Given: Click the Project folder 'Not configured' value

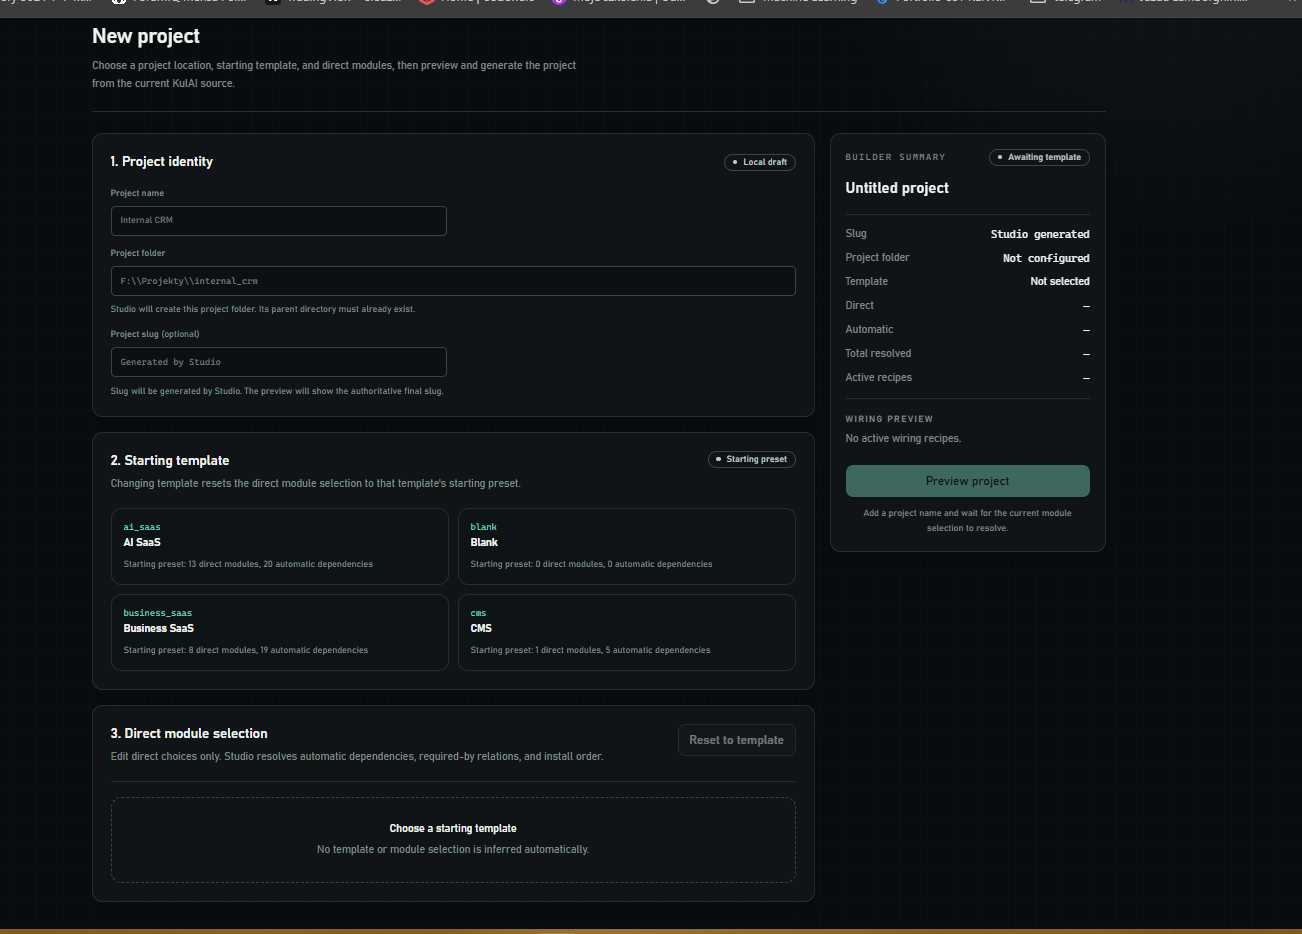Looking at the screenshot, I should [x=1046, y=258].
